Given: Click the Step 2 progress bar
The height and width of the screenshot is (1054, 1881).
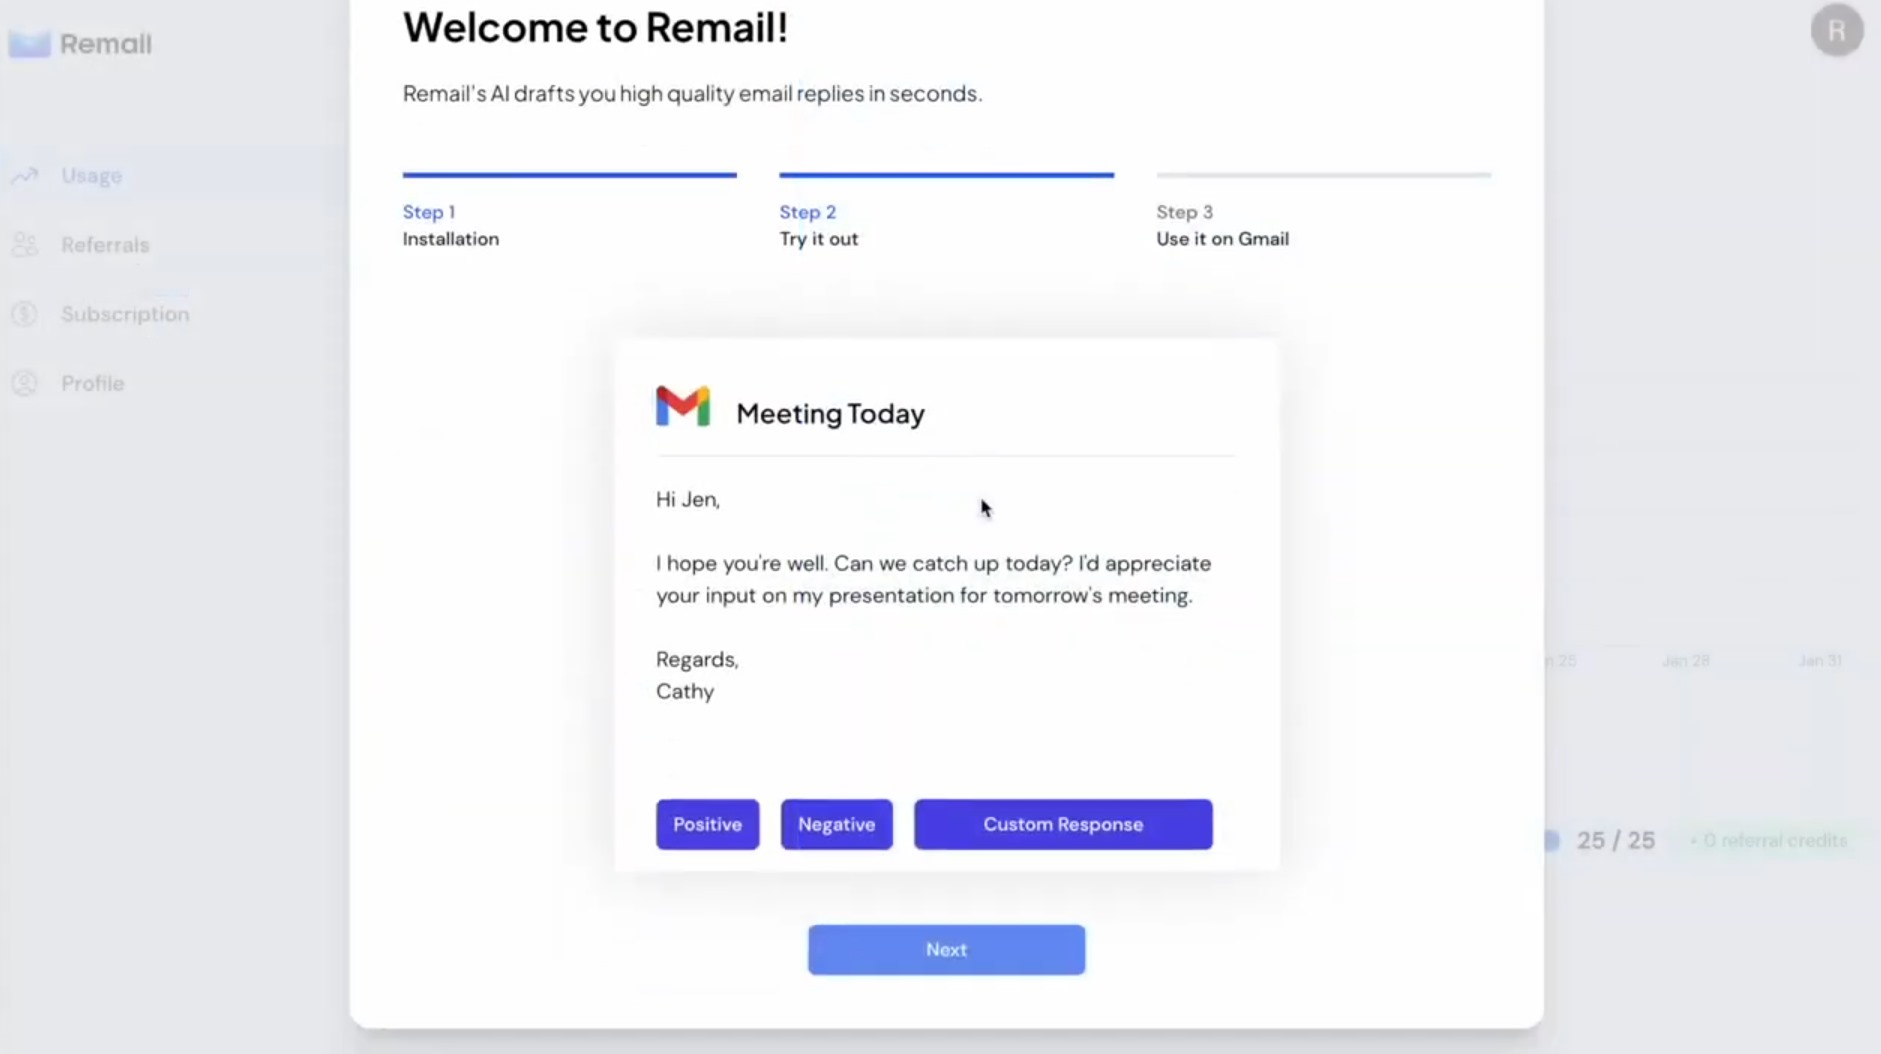Looking at the screenshot, I should point(947,175).
